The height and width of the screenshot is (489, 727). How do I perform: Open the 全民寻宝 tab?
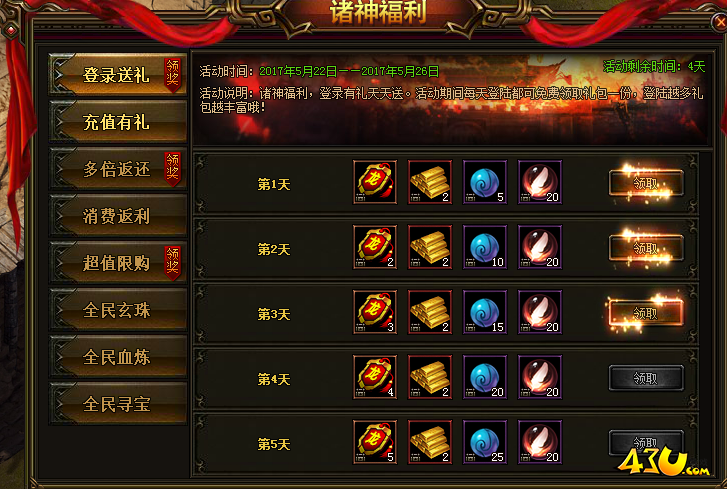118,404
